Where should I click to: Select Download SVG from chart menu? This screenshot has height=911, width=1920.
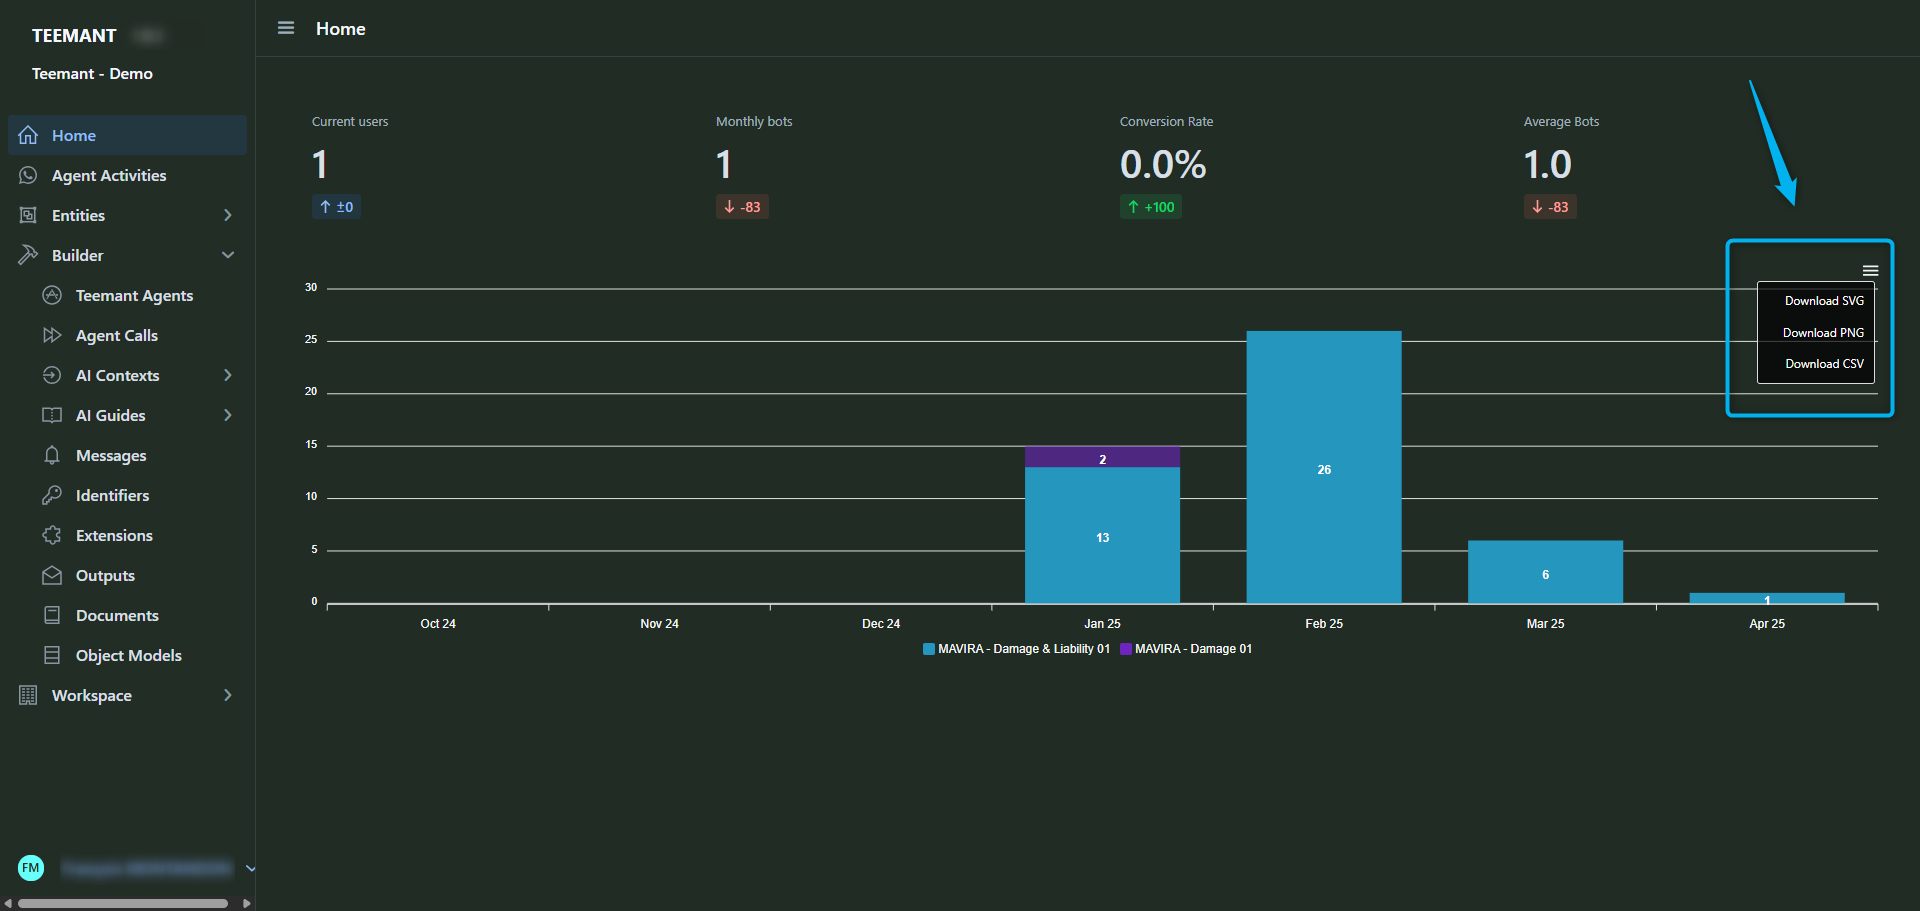[1824, 301]
